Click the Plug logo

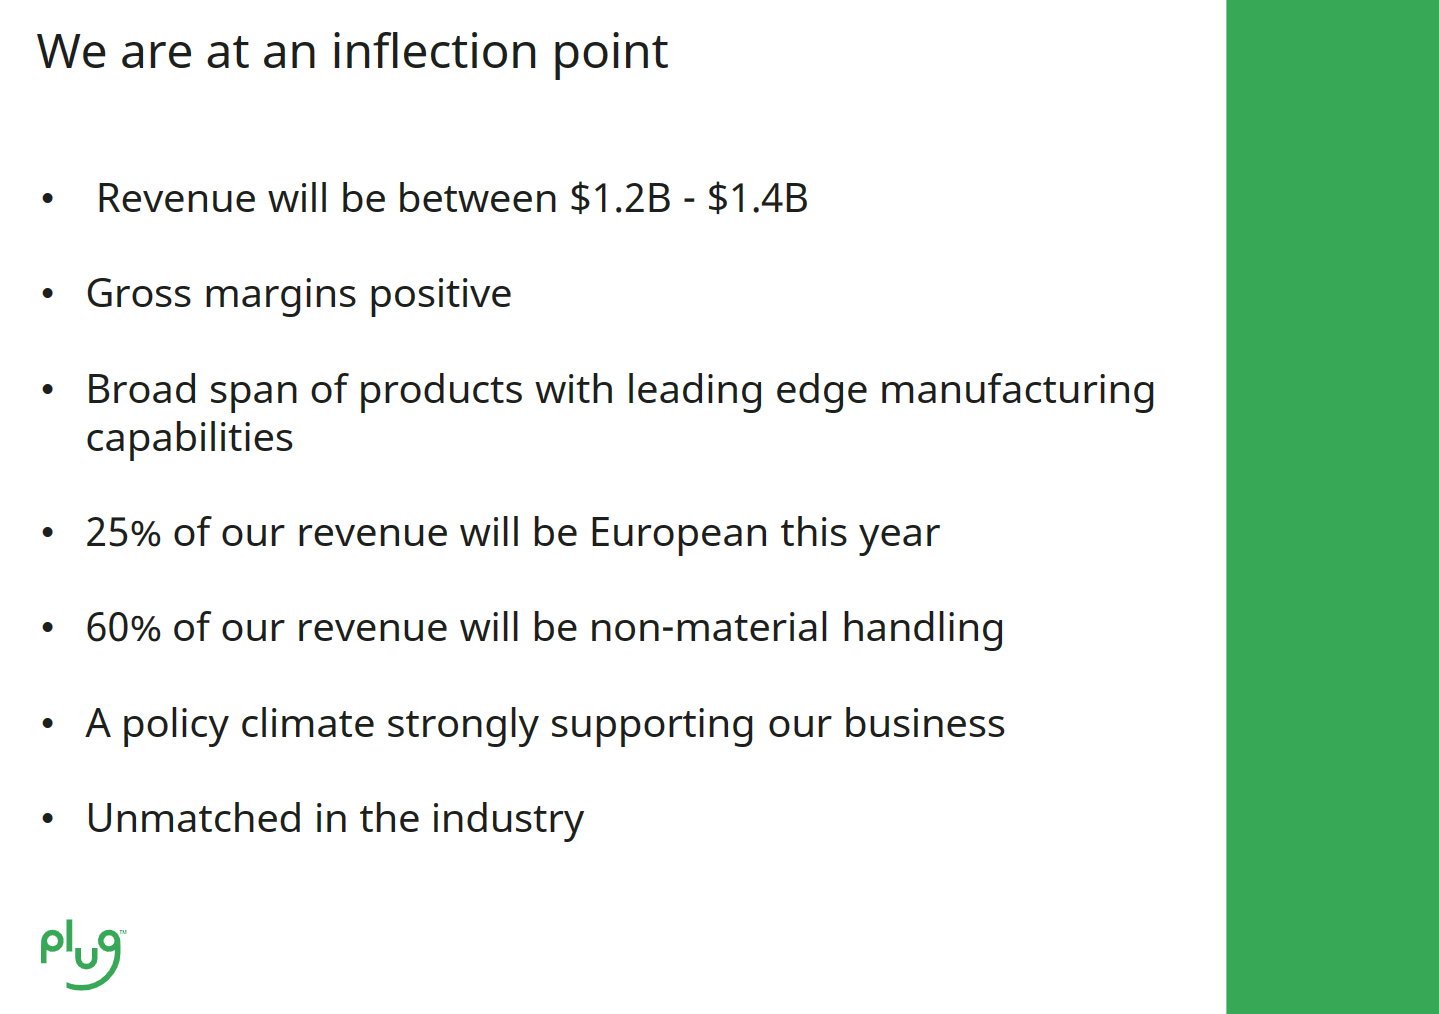tap(81, 957)
